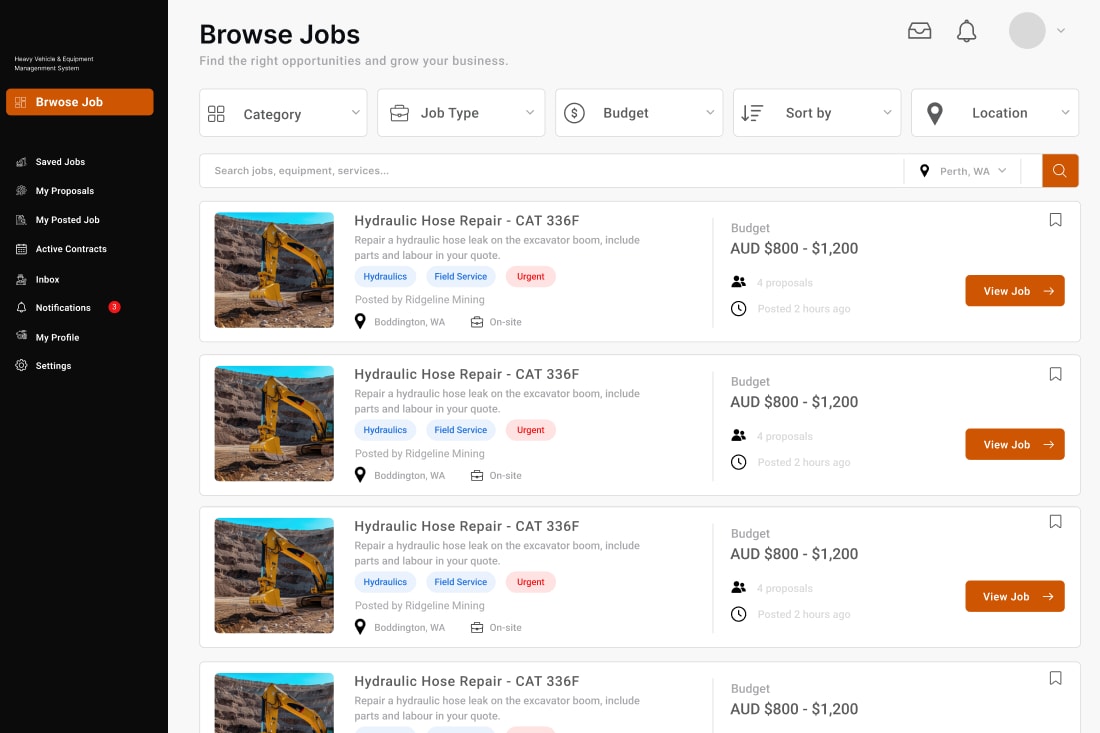Screen dimensions: 1100x733
Task: Click the fourth listing's Hydraulic Hose Repair title
Action: click(x=467, y=681)
